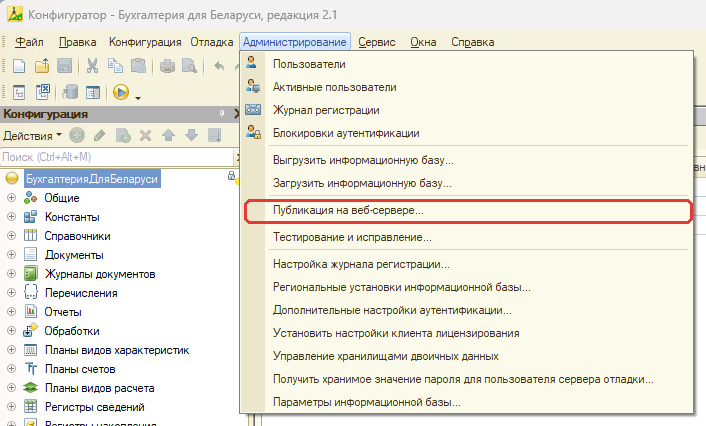Expand the Общие tree node
This screenshot has width=706, height=426.
pyautogui.click(x=12, y=198)
